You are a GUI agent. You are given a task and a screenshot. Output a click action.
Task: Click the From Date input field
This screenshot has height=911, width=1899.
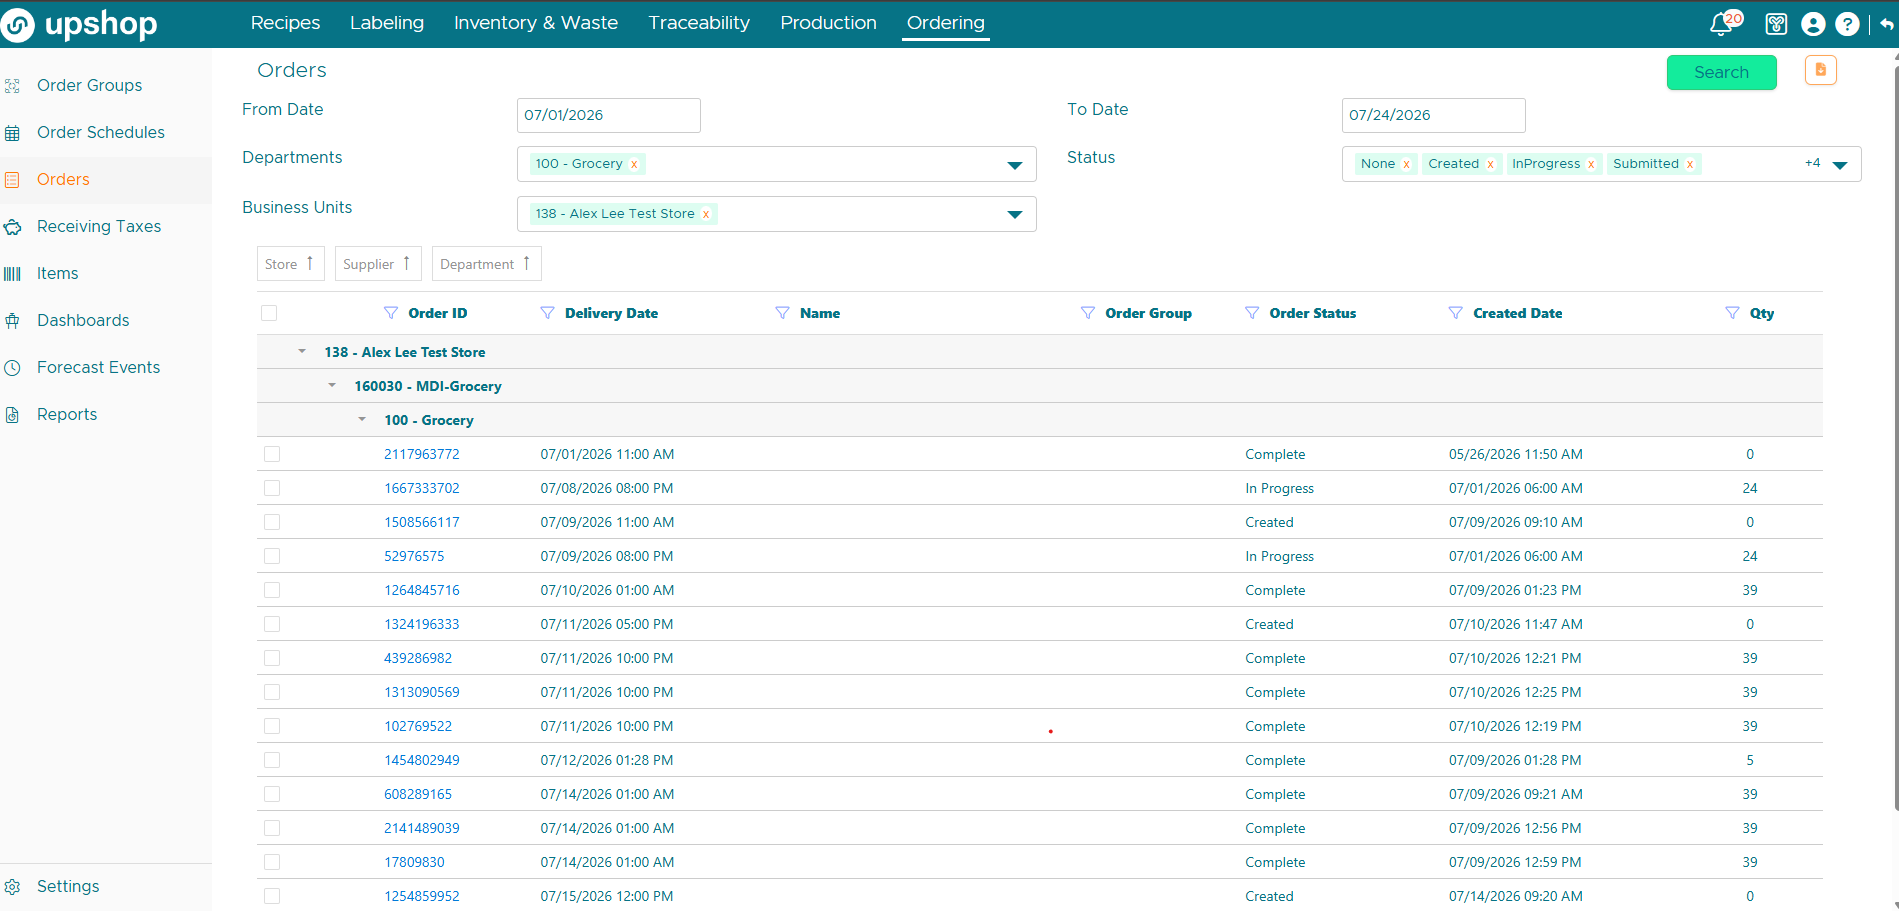[609, 115]
